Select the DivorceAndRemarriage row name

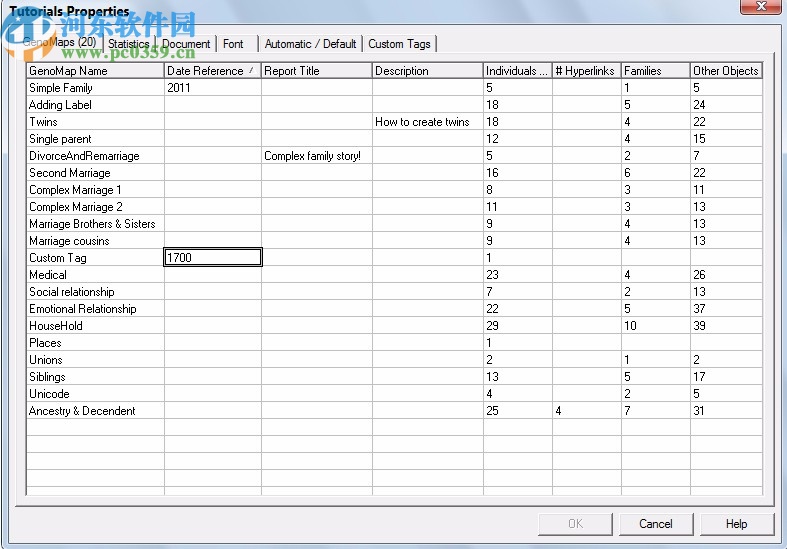[x=84, y=156]
